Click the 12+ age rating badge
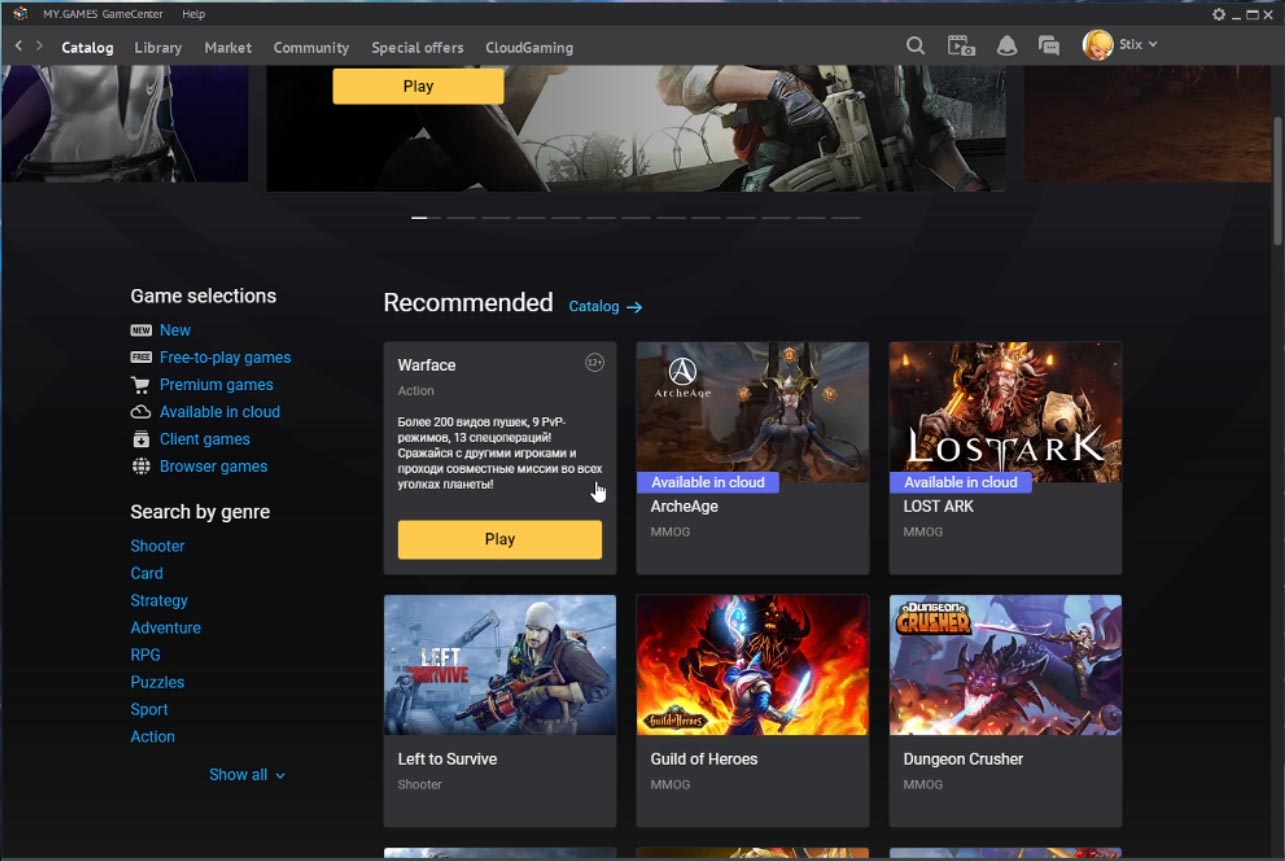1285x861 pixels. [594, 363]
